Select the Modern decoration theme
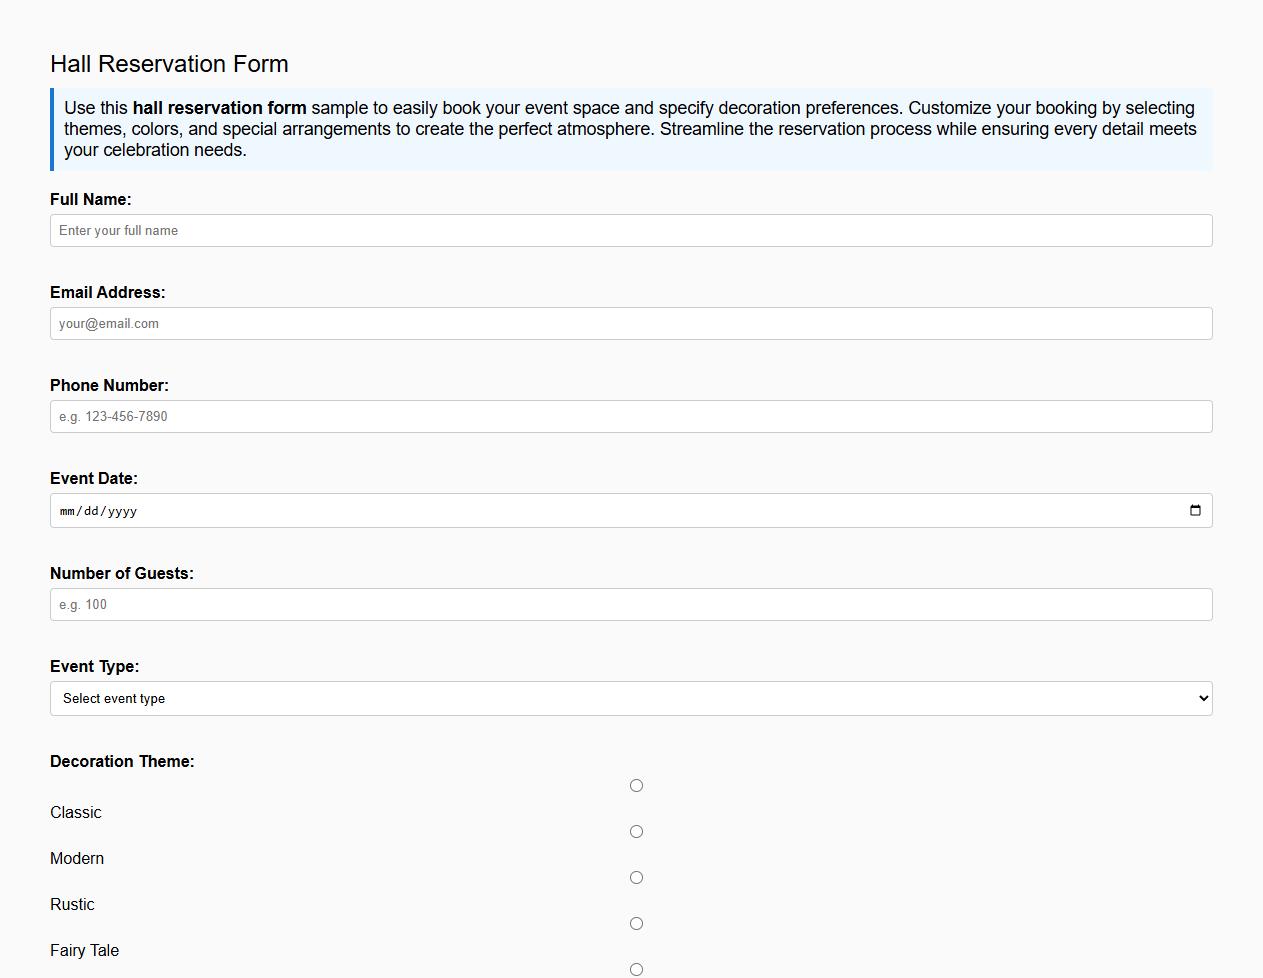1263x978 pixels. coord(636,831)
